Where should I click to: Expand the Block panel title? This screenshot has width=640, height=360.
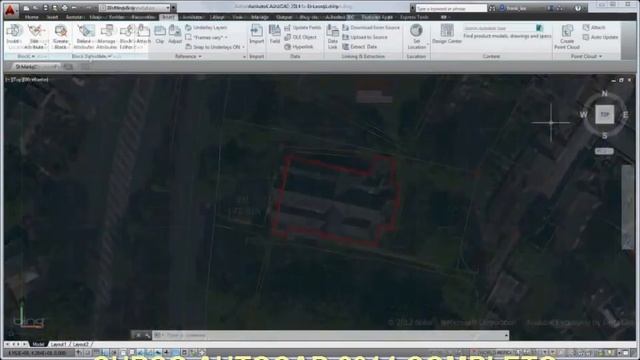point(26,56)
